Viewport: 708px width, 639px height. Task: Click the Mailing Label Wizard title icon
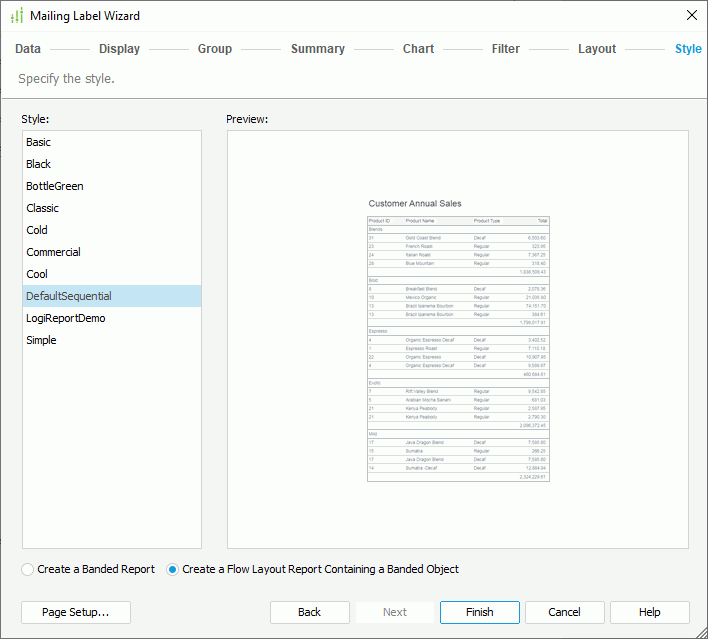17,16
